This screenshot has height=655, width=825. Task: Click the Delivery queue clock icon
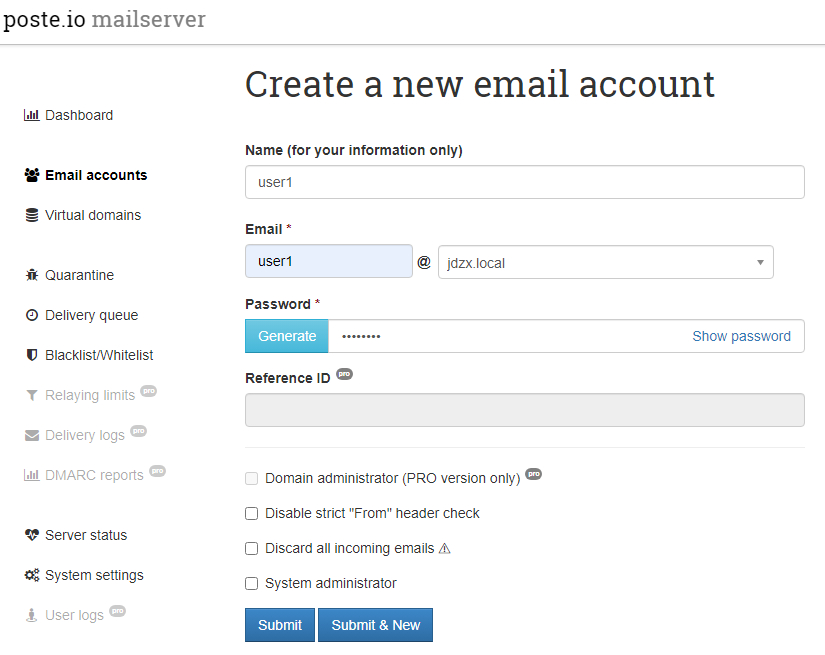pyautogui.click(x=32, y=315)
